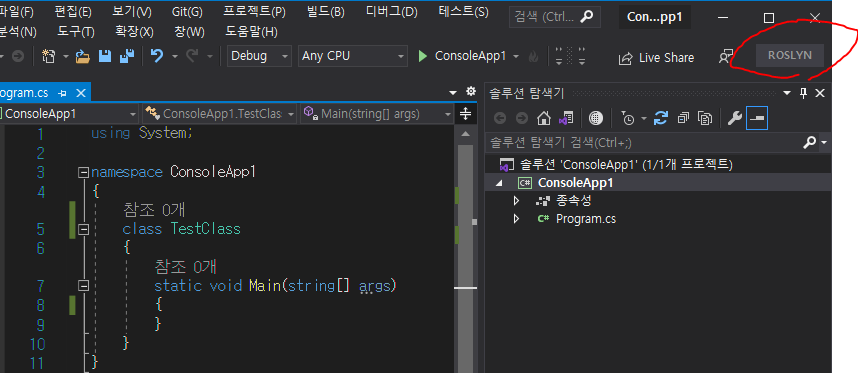Click the Back arrow in Solution Explorer toolbar
Image resolution: width=858 pixels, height=373 pixels.
click(x=500, y=118)
